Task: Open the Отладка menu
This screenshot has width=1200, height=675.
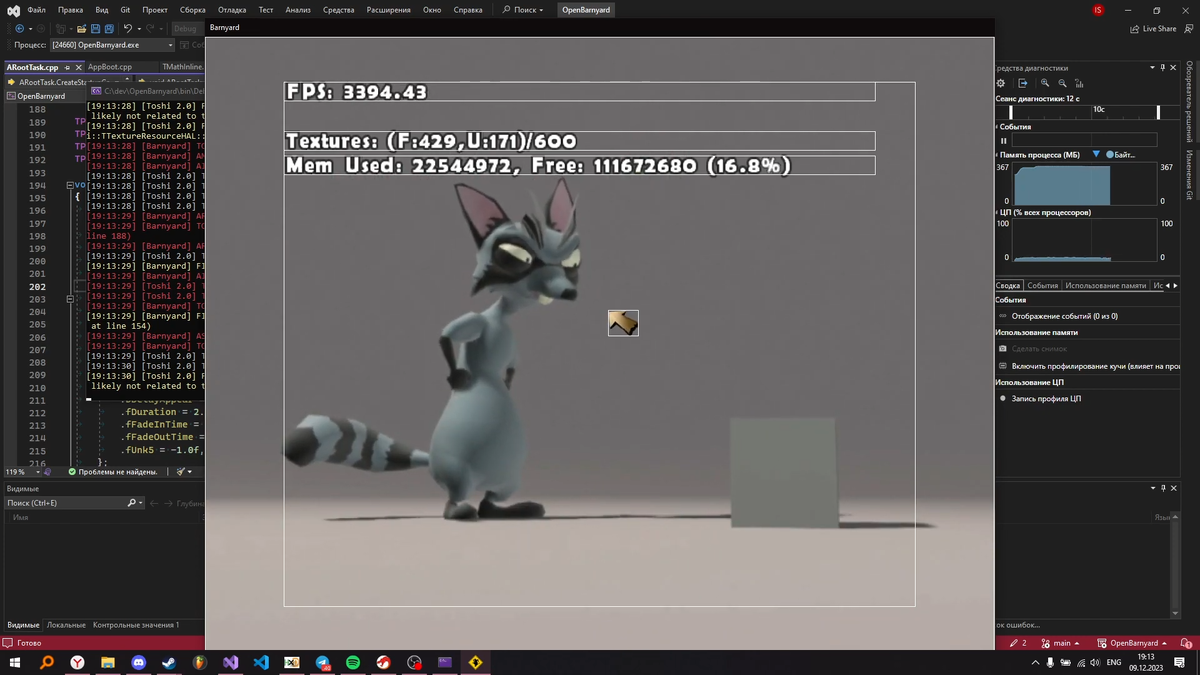Action: point(232,10)
